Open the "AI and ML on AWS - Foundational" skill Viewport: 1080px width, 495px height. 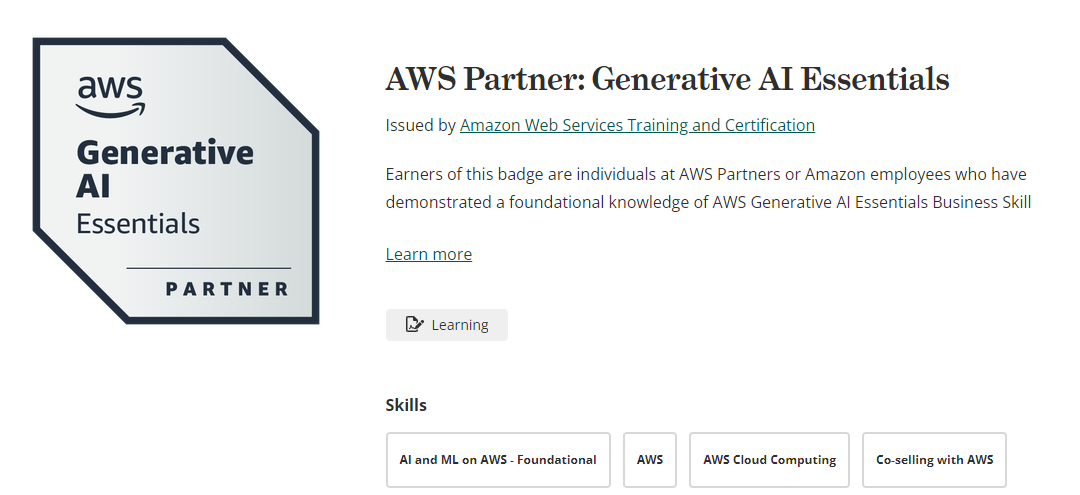pos(498,460)
